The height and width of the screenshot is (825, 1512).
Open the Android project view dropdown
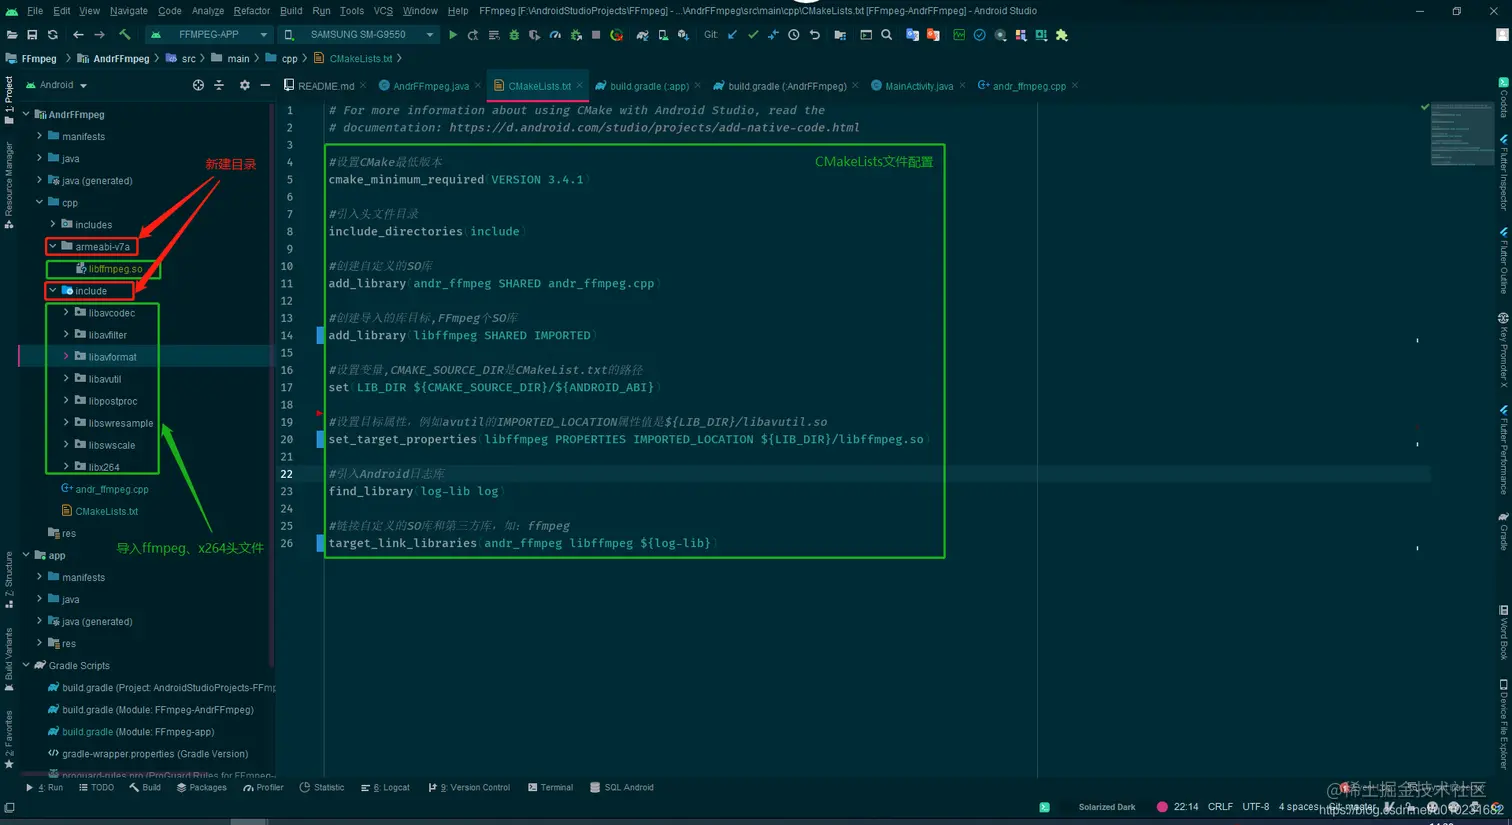(x=56, y=86)
